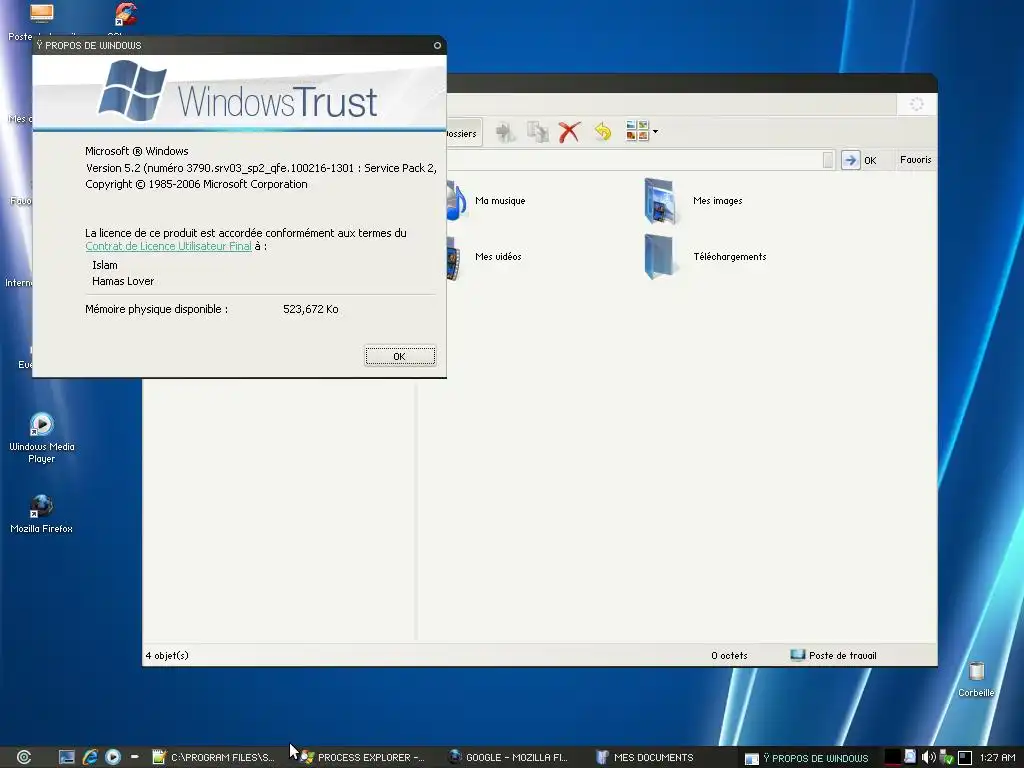
Task: Select the Poste de travail desktop icon
Action: coord(41,21)
